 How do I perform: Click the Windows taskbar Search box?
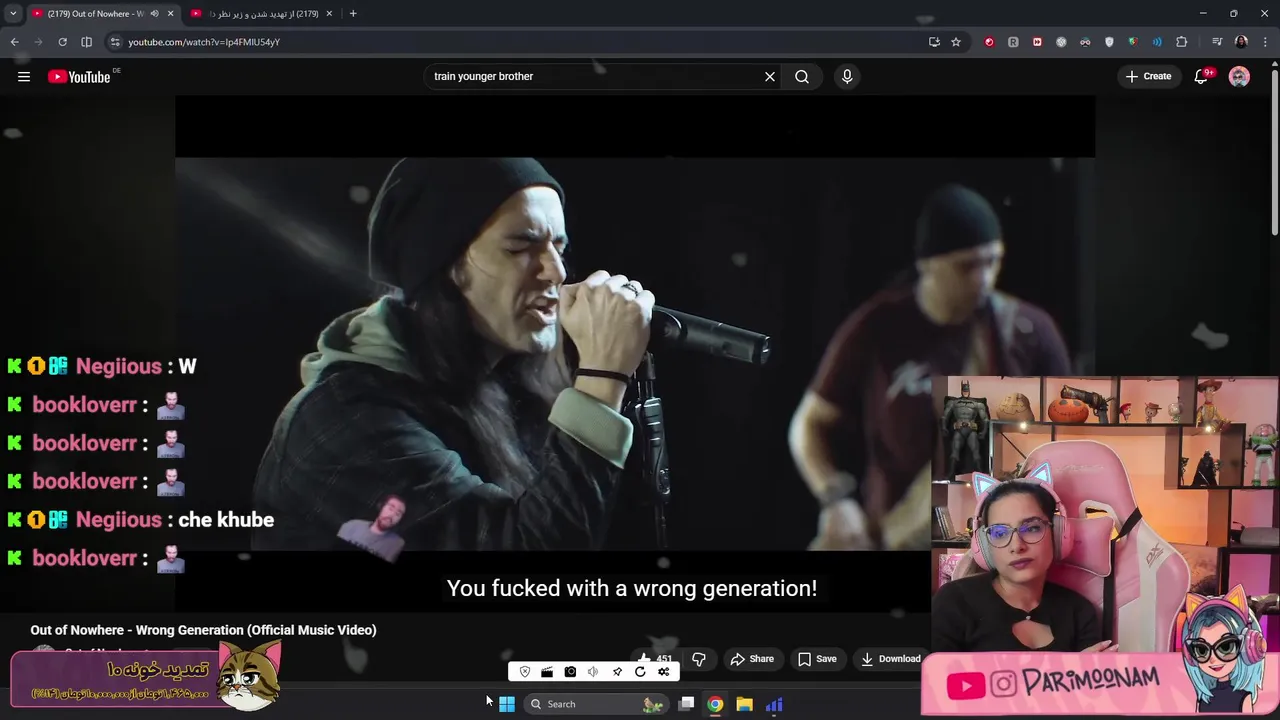pos(596,704)
